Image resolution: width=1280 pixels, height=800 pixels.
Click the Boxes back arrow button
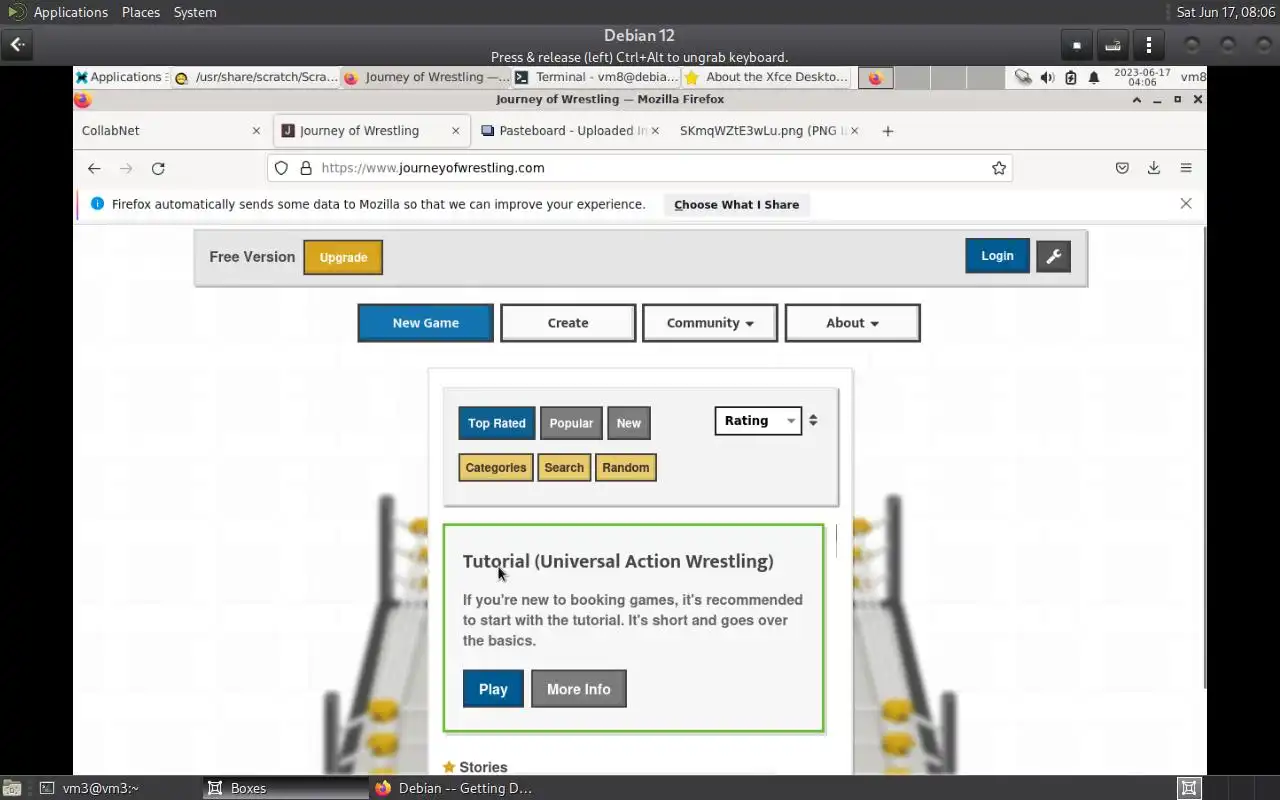click(18, 44)
